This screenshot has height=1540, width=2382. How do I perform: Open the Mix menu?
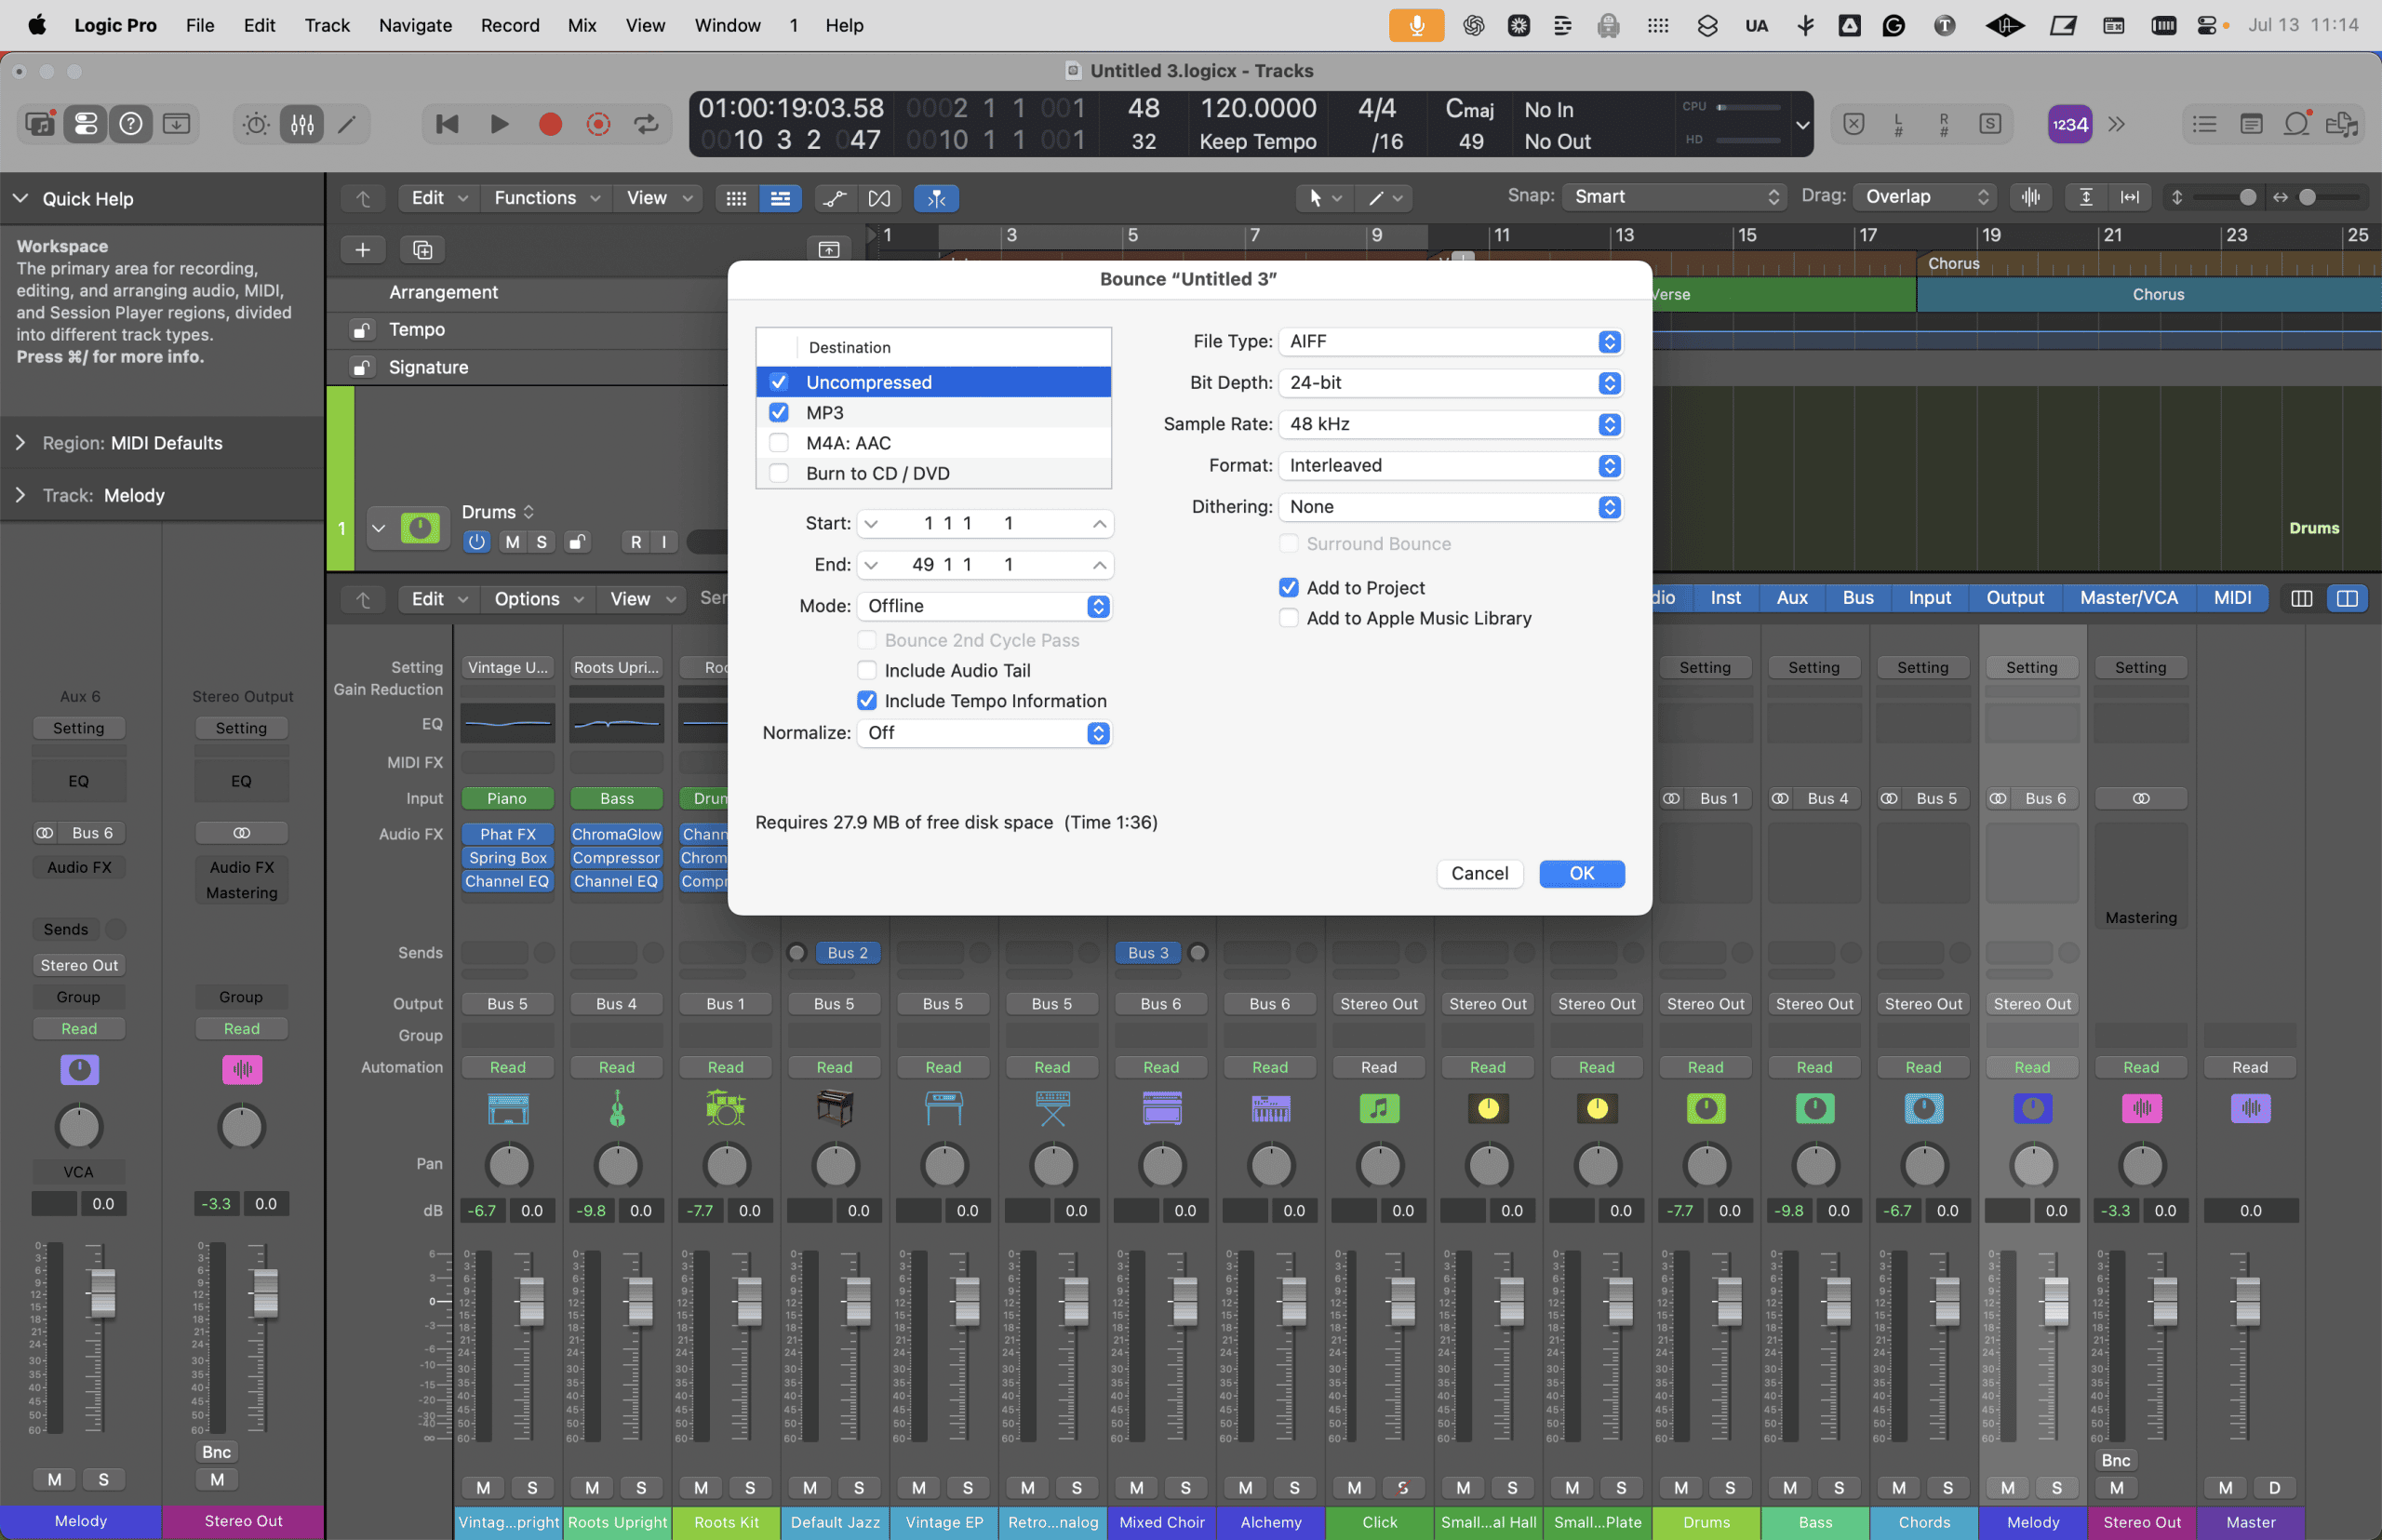tap(582, 25)
